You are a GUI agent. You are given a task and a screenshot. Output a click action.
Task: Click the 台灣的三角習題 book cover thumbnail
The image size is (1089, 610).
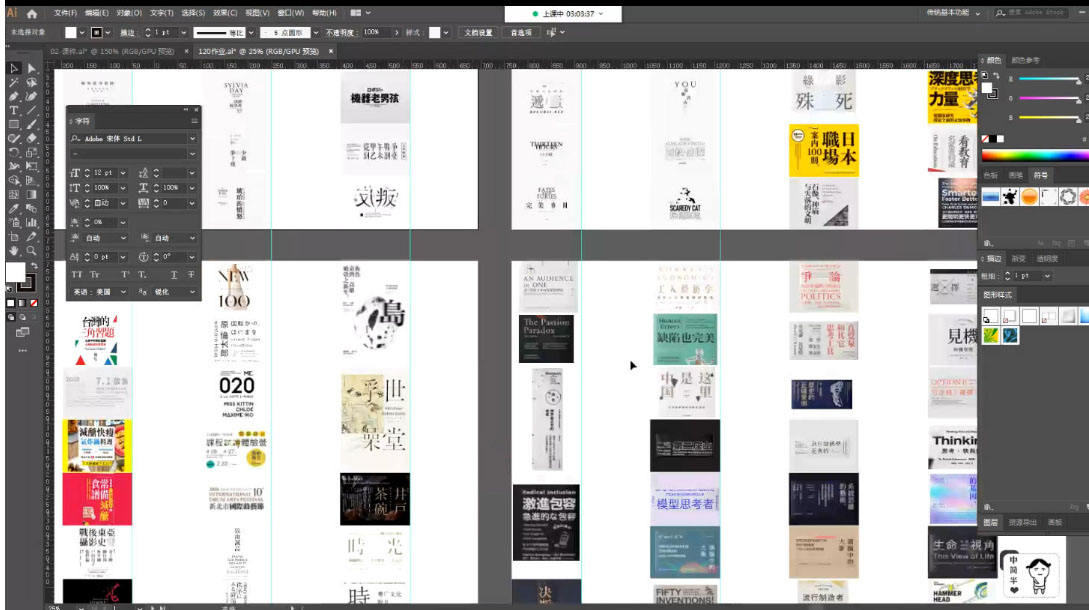coord(97,340)
